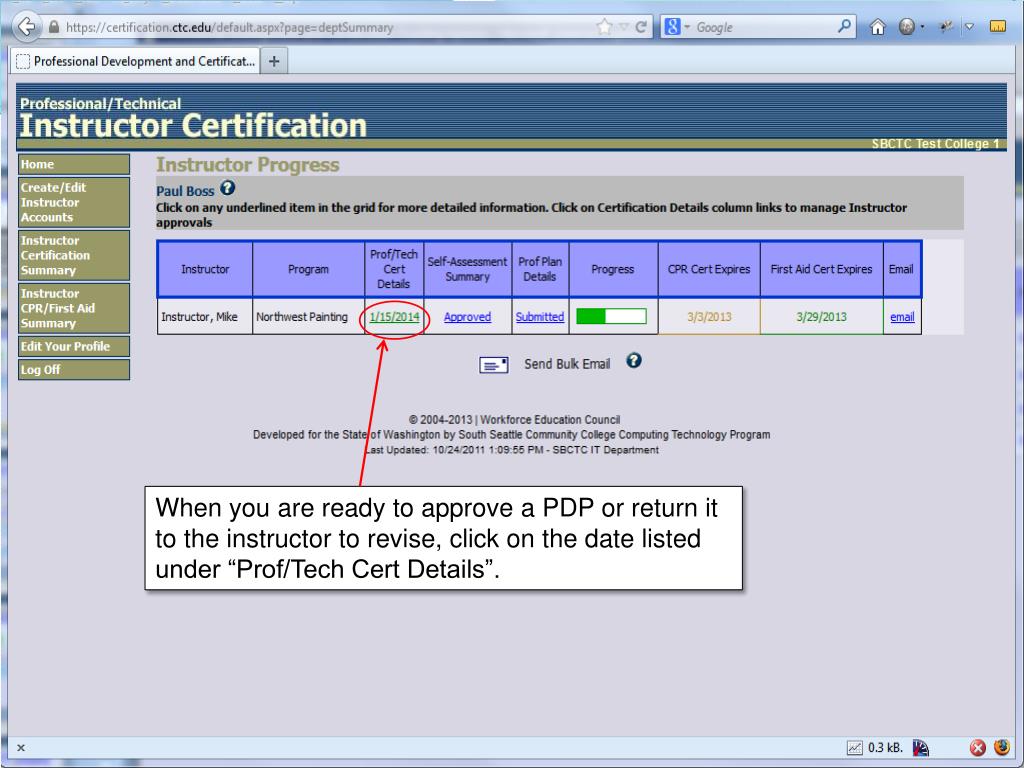Click the Northwest Painting program cell
1024x768 pixels.
click(x=308, y=317)
